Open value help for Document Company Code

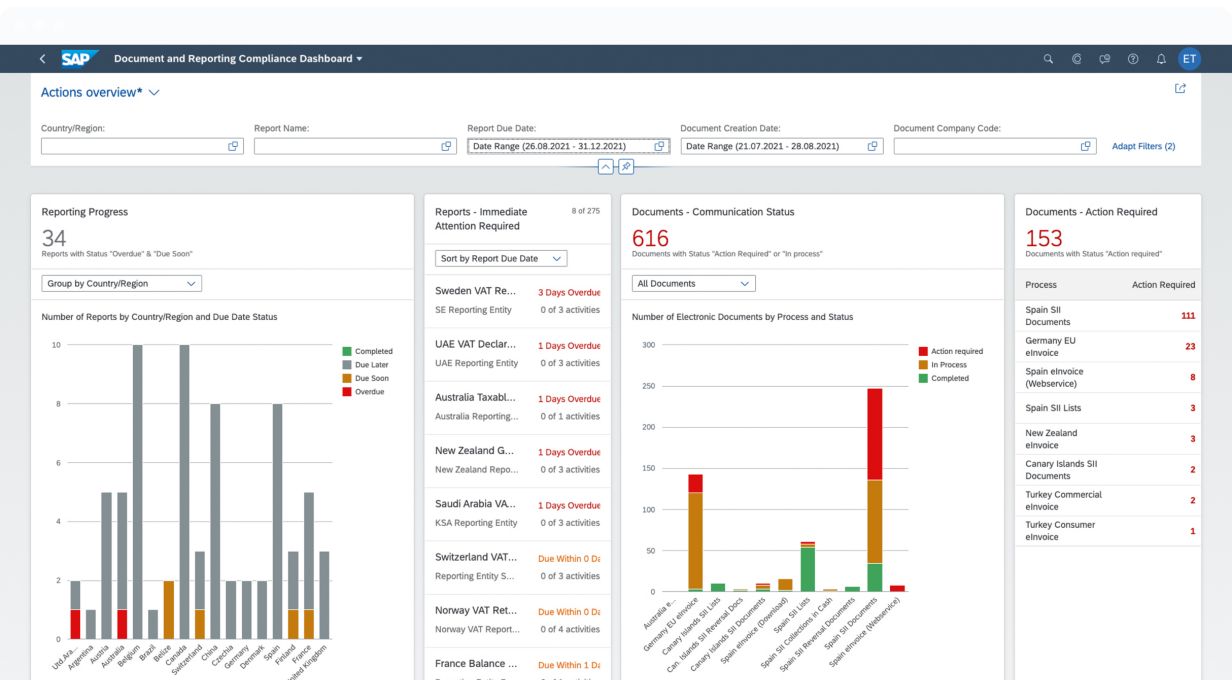pyautogui.click(x=1086, y=146)
